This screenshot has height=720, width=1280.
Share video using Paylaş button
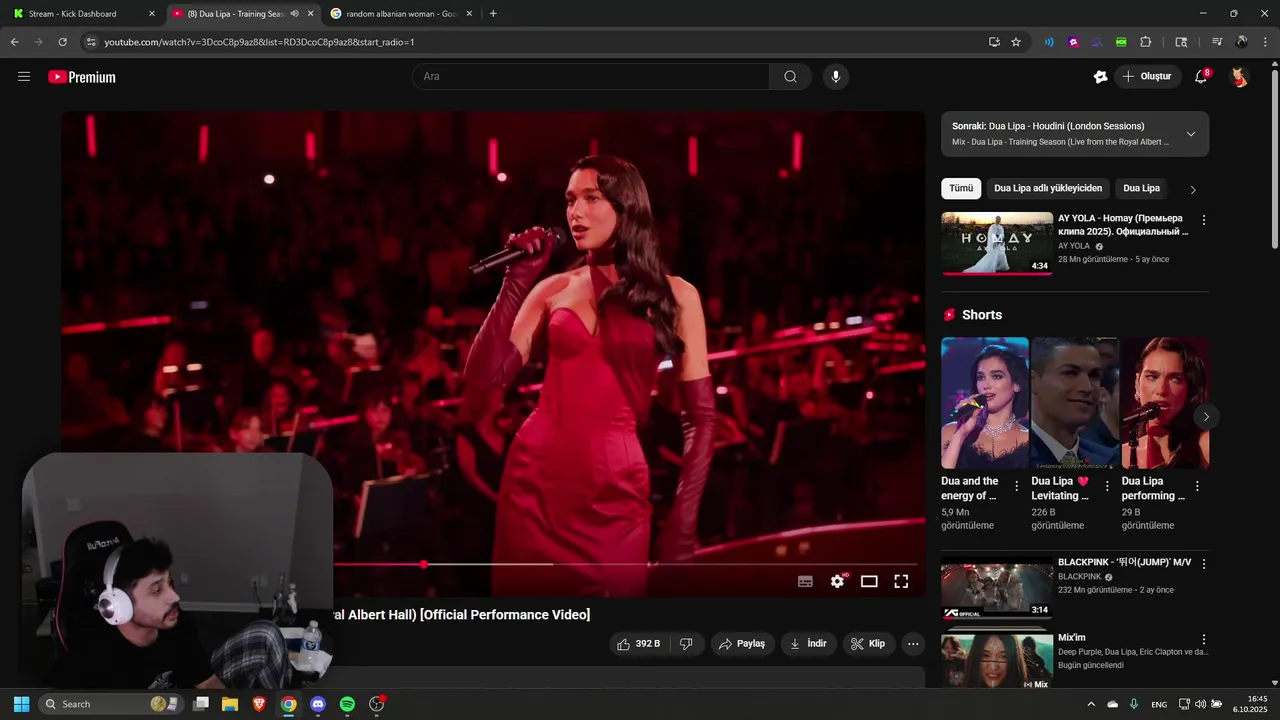pyautogui.click(x=742, y=644)
